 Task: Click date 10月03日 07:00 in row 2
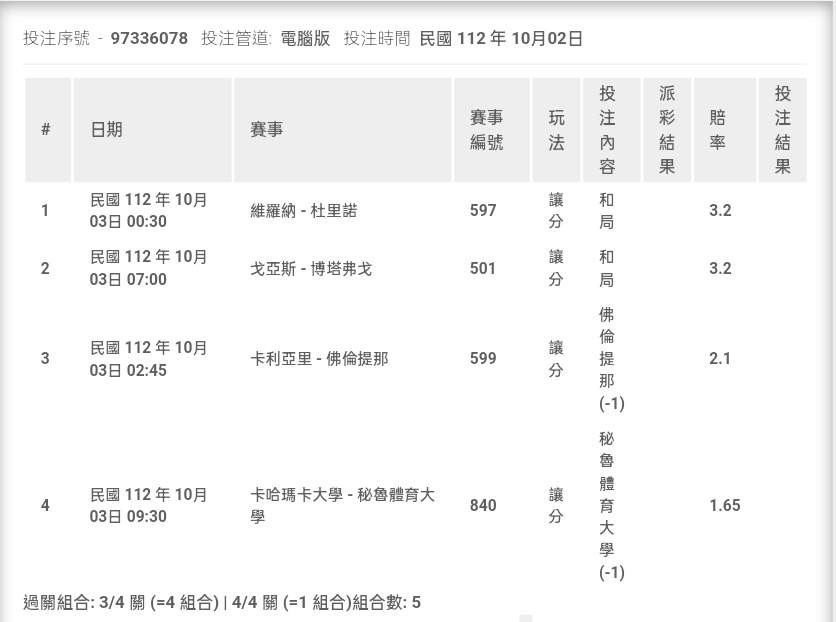pos(148,268)
